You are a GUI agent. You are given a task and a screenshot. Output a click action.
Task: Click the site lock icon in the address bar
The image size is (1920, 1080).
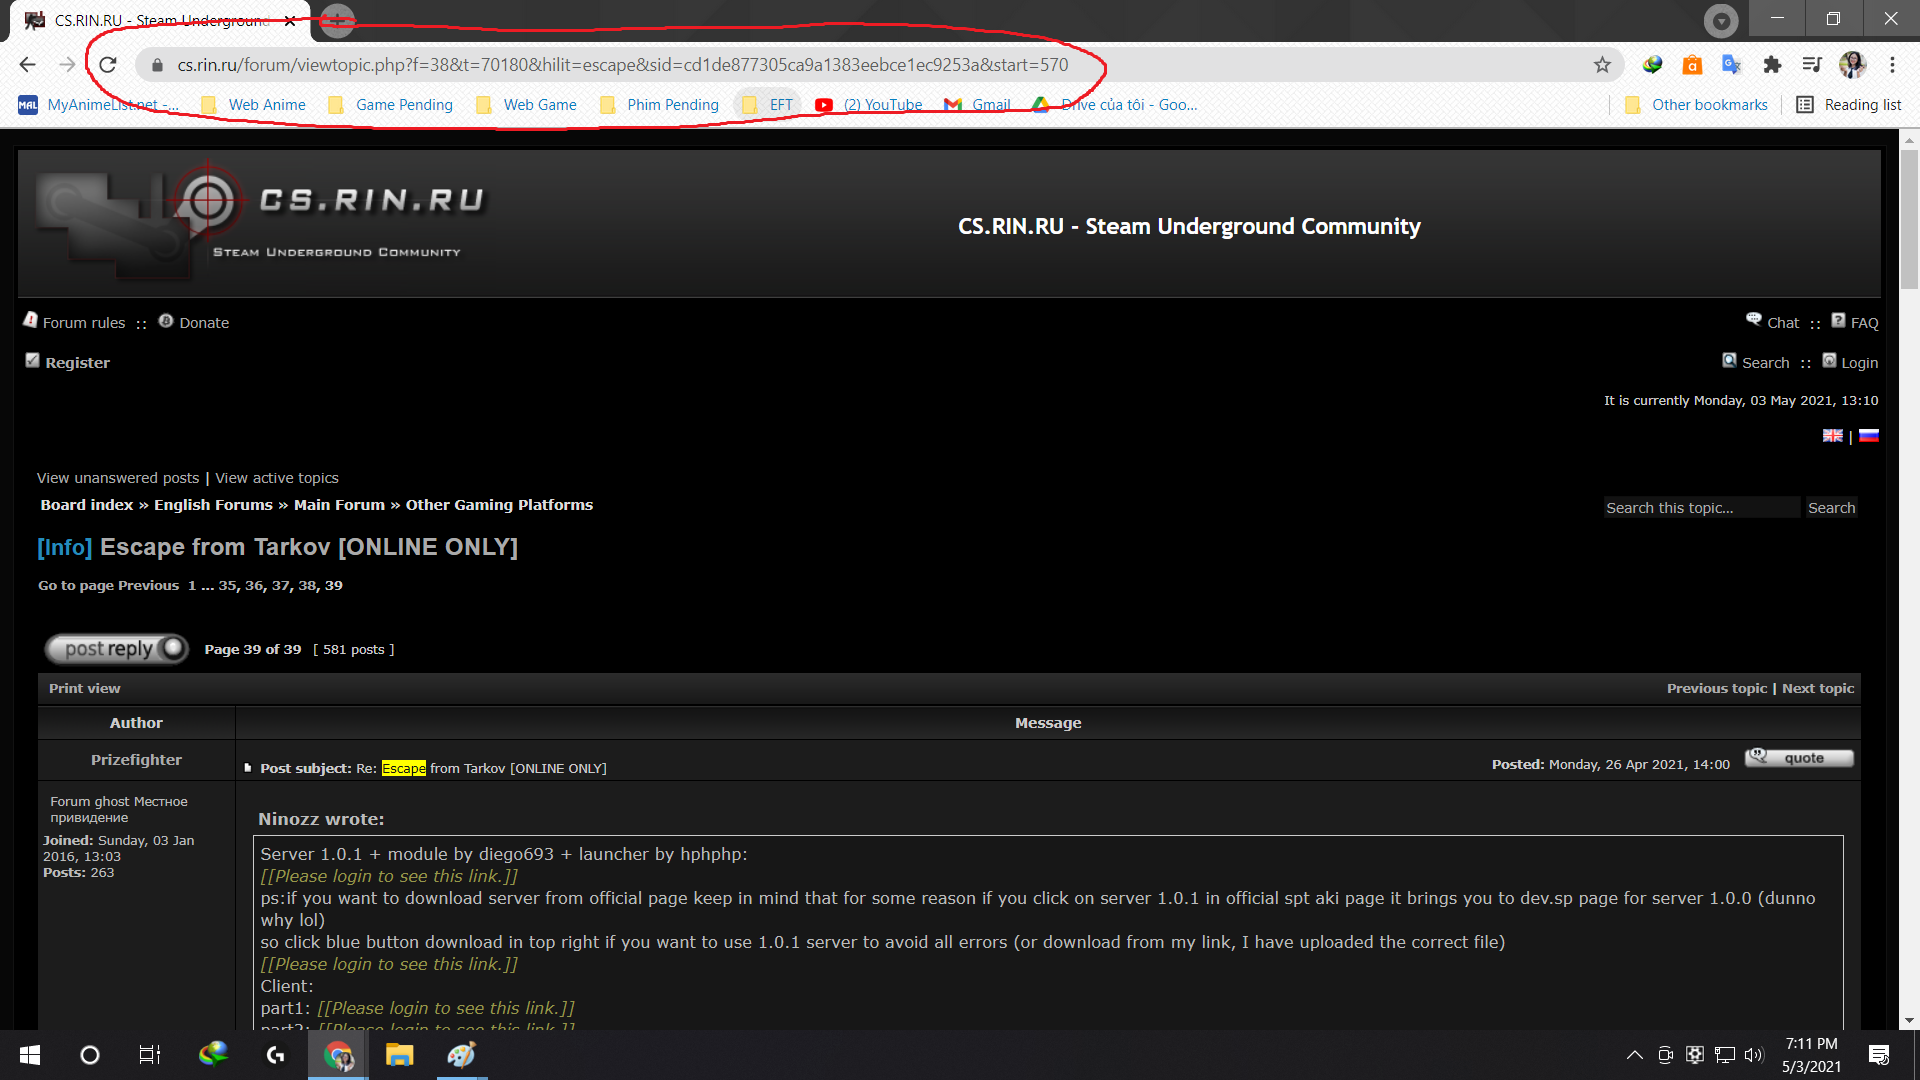click(x=156, y=65)
